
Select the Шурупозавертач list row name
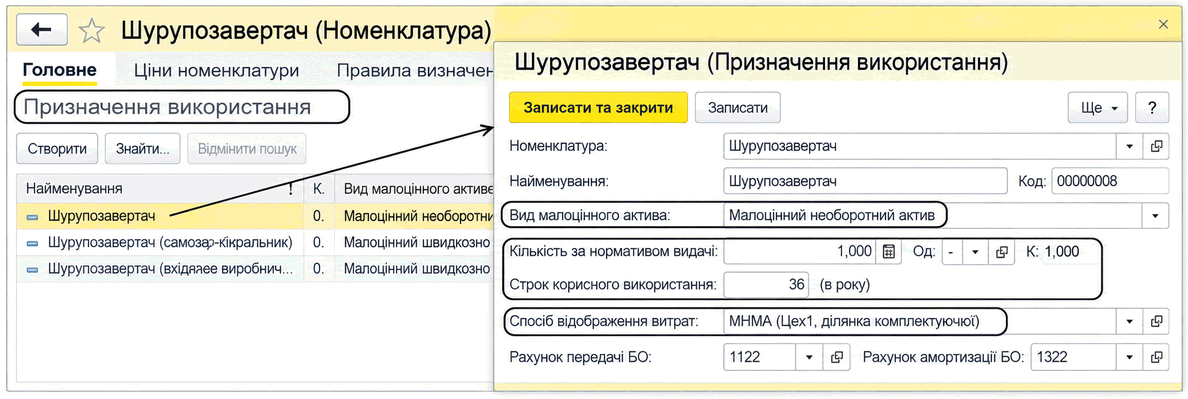click(102, 217)
